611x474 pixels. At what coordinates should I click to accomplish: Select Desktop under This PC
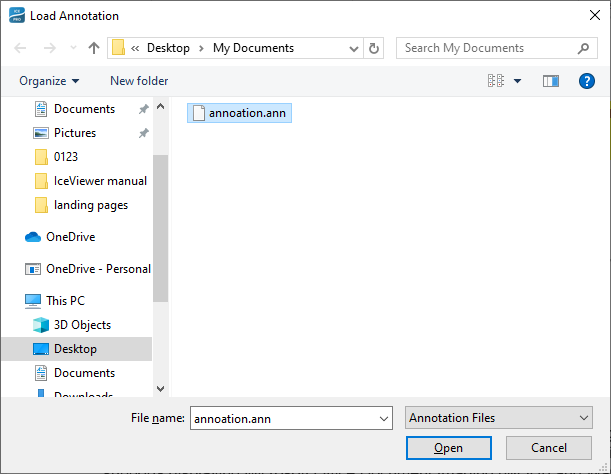point(77,349)
